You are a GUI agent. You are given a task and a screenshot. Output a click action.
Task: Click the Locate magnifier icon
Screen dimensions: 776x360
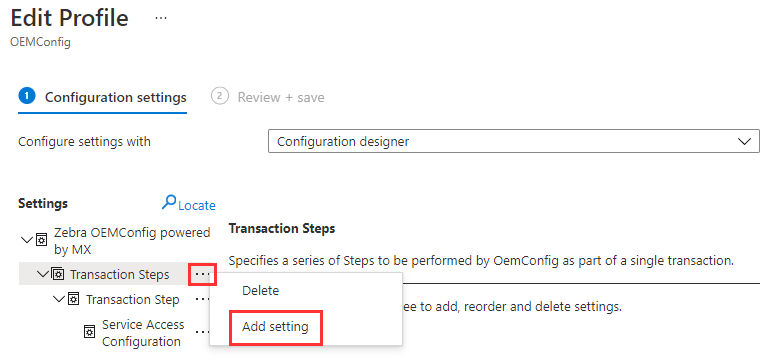coord(169,202)
